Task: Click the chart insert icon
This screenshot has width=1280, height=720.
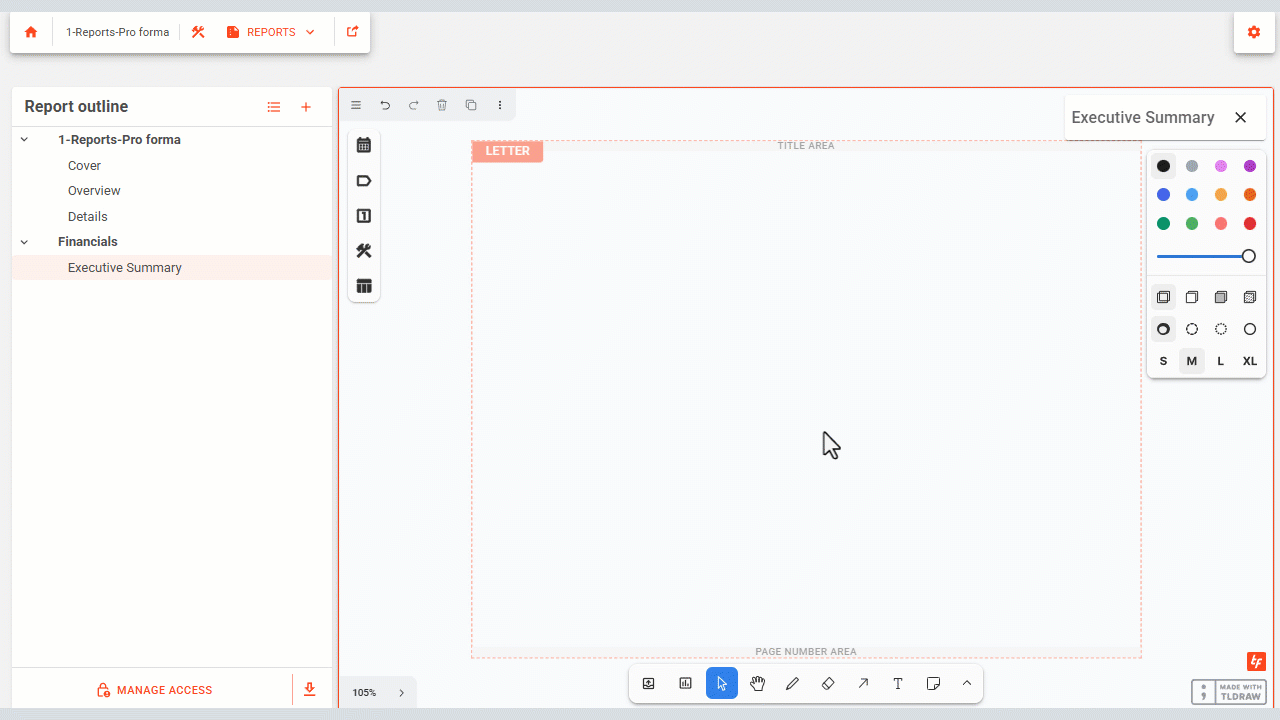Action: pos(685,683)
